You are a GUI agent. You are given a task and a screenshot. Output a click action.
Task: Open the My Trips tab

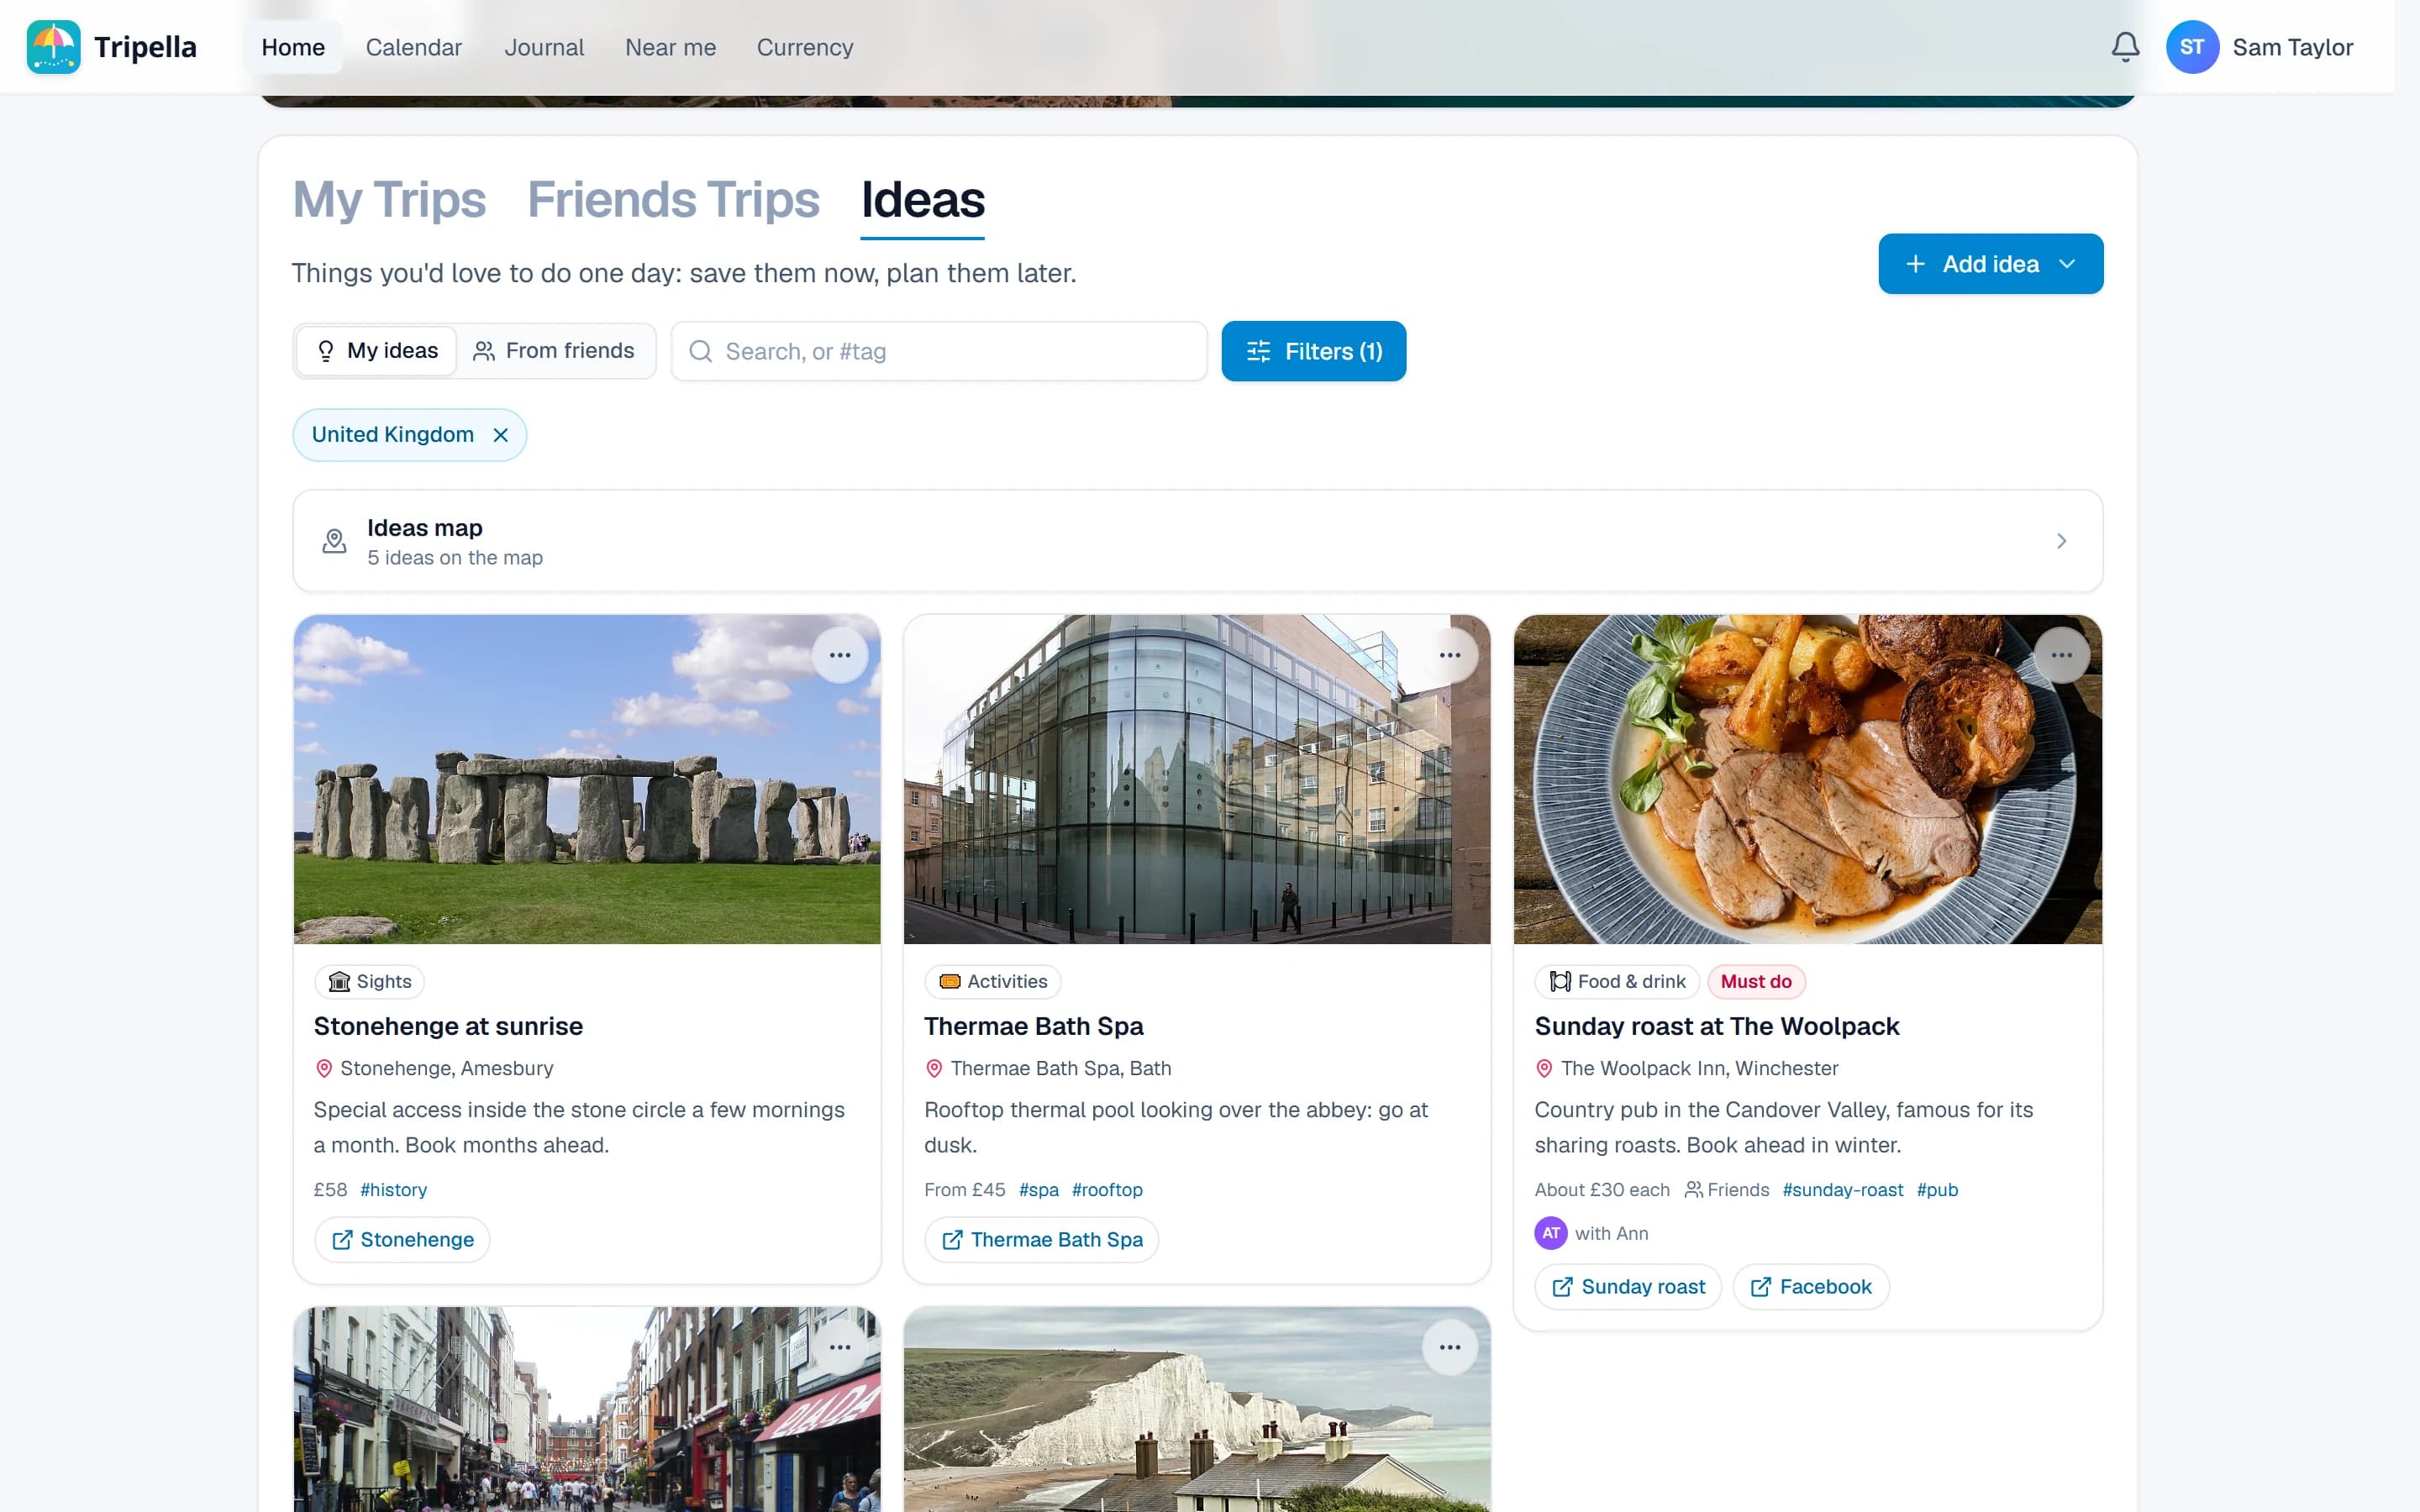tap(389, 199)
